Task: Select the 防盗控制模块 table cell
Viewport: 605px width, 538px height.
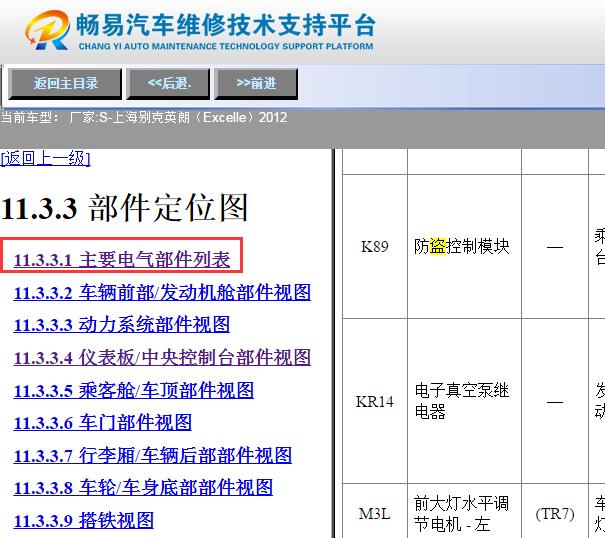Action: point(464,247)
